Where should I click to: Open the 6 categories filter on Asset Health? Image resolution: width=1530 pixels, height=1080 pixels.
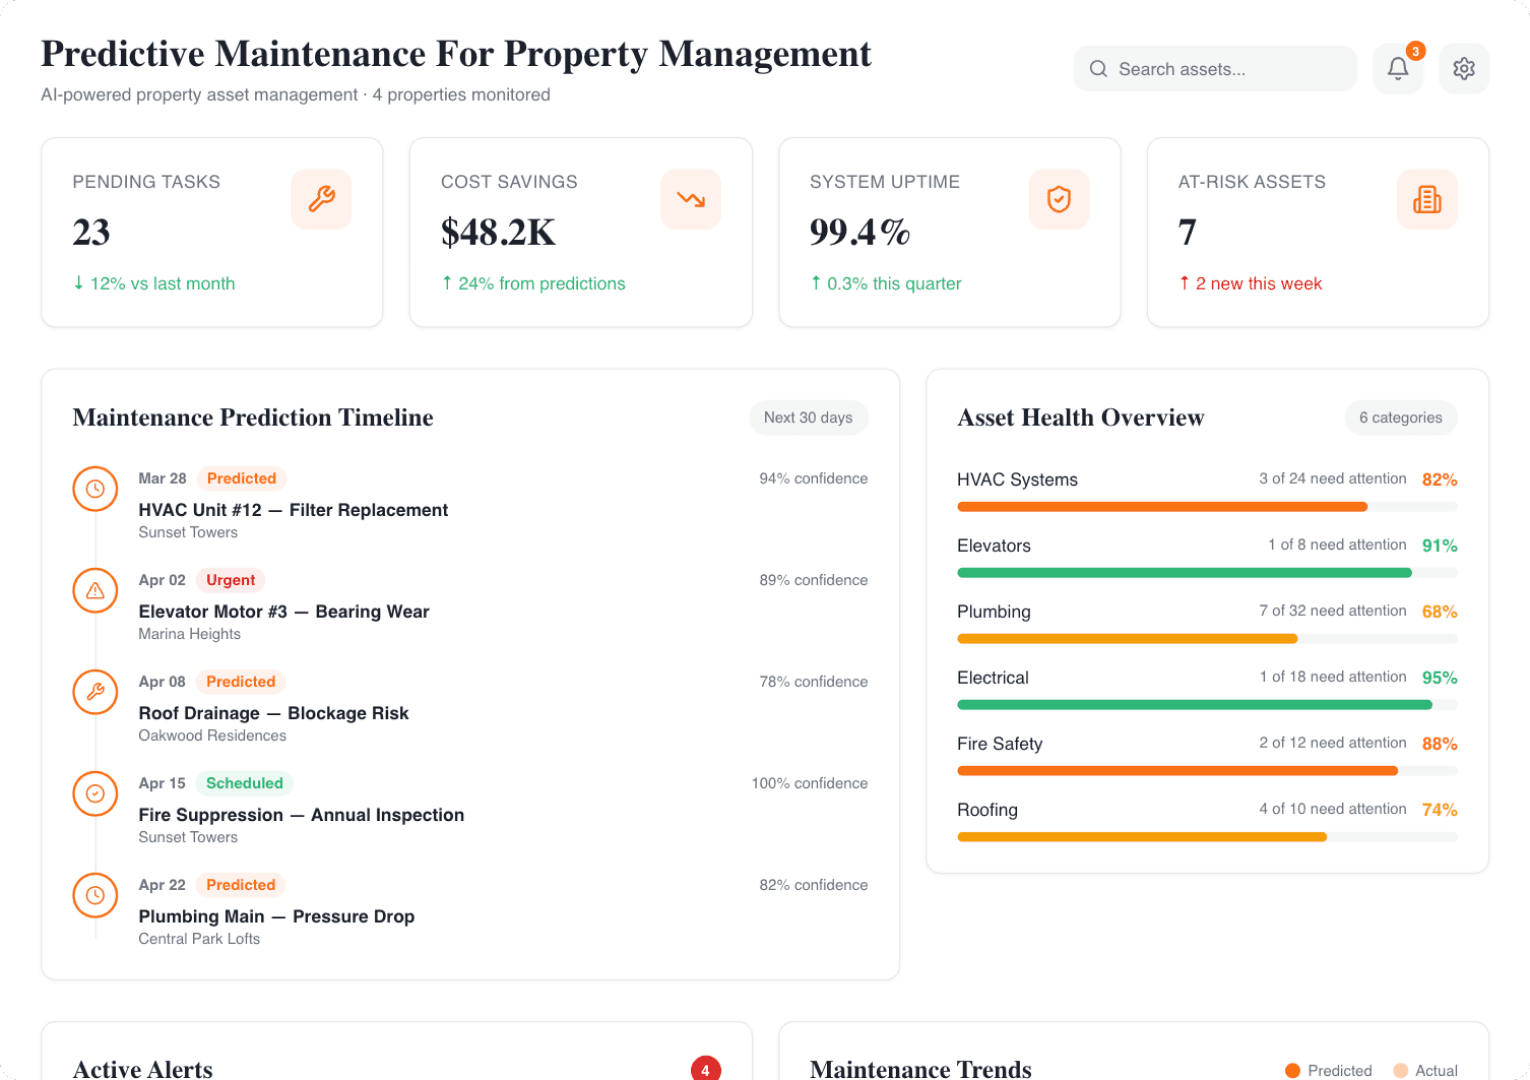(1400, 417)
